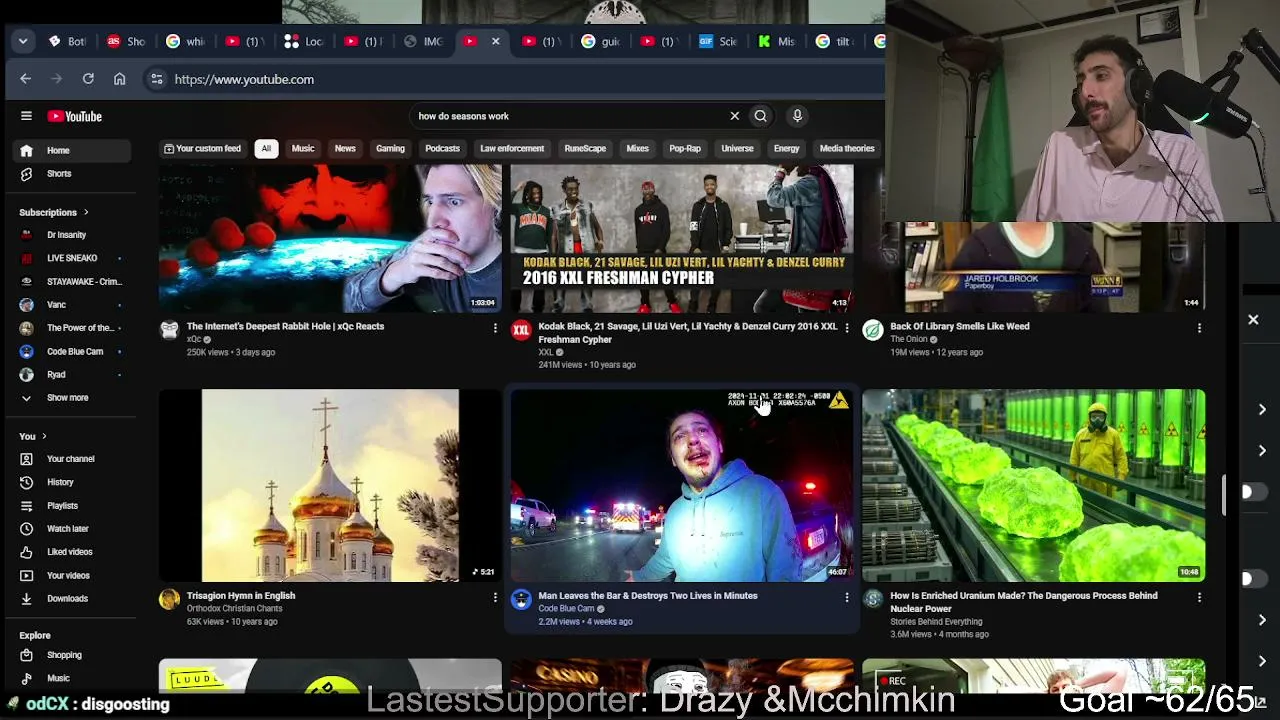Open Your videos in the sidebar
Viewport: 1280px width, 720px height.
click(x=70, y=576)
